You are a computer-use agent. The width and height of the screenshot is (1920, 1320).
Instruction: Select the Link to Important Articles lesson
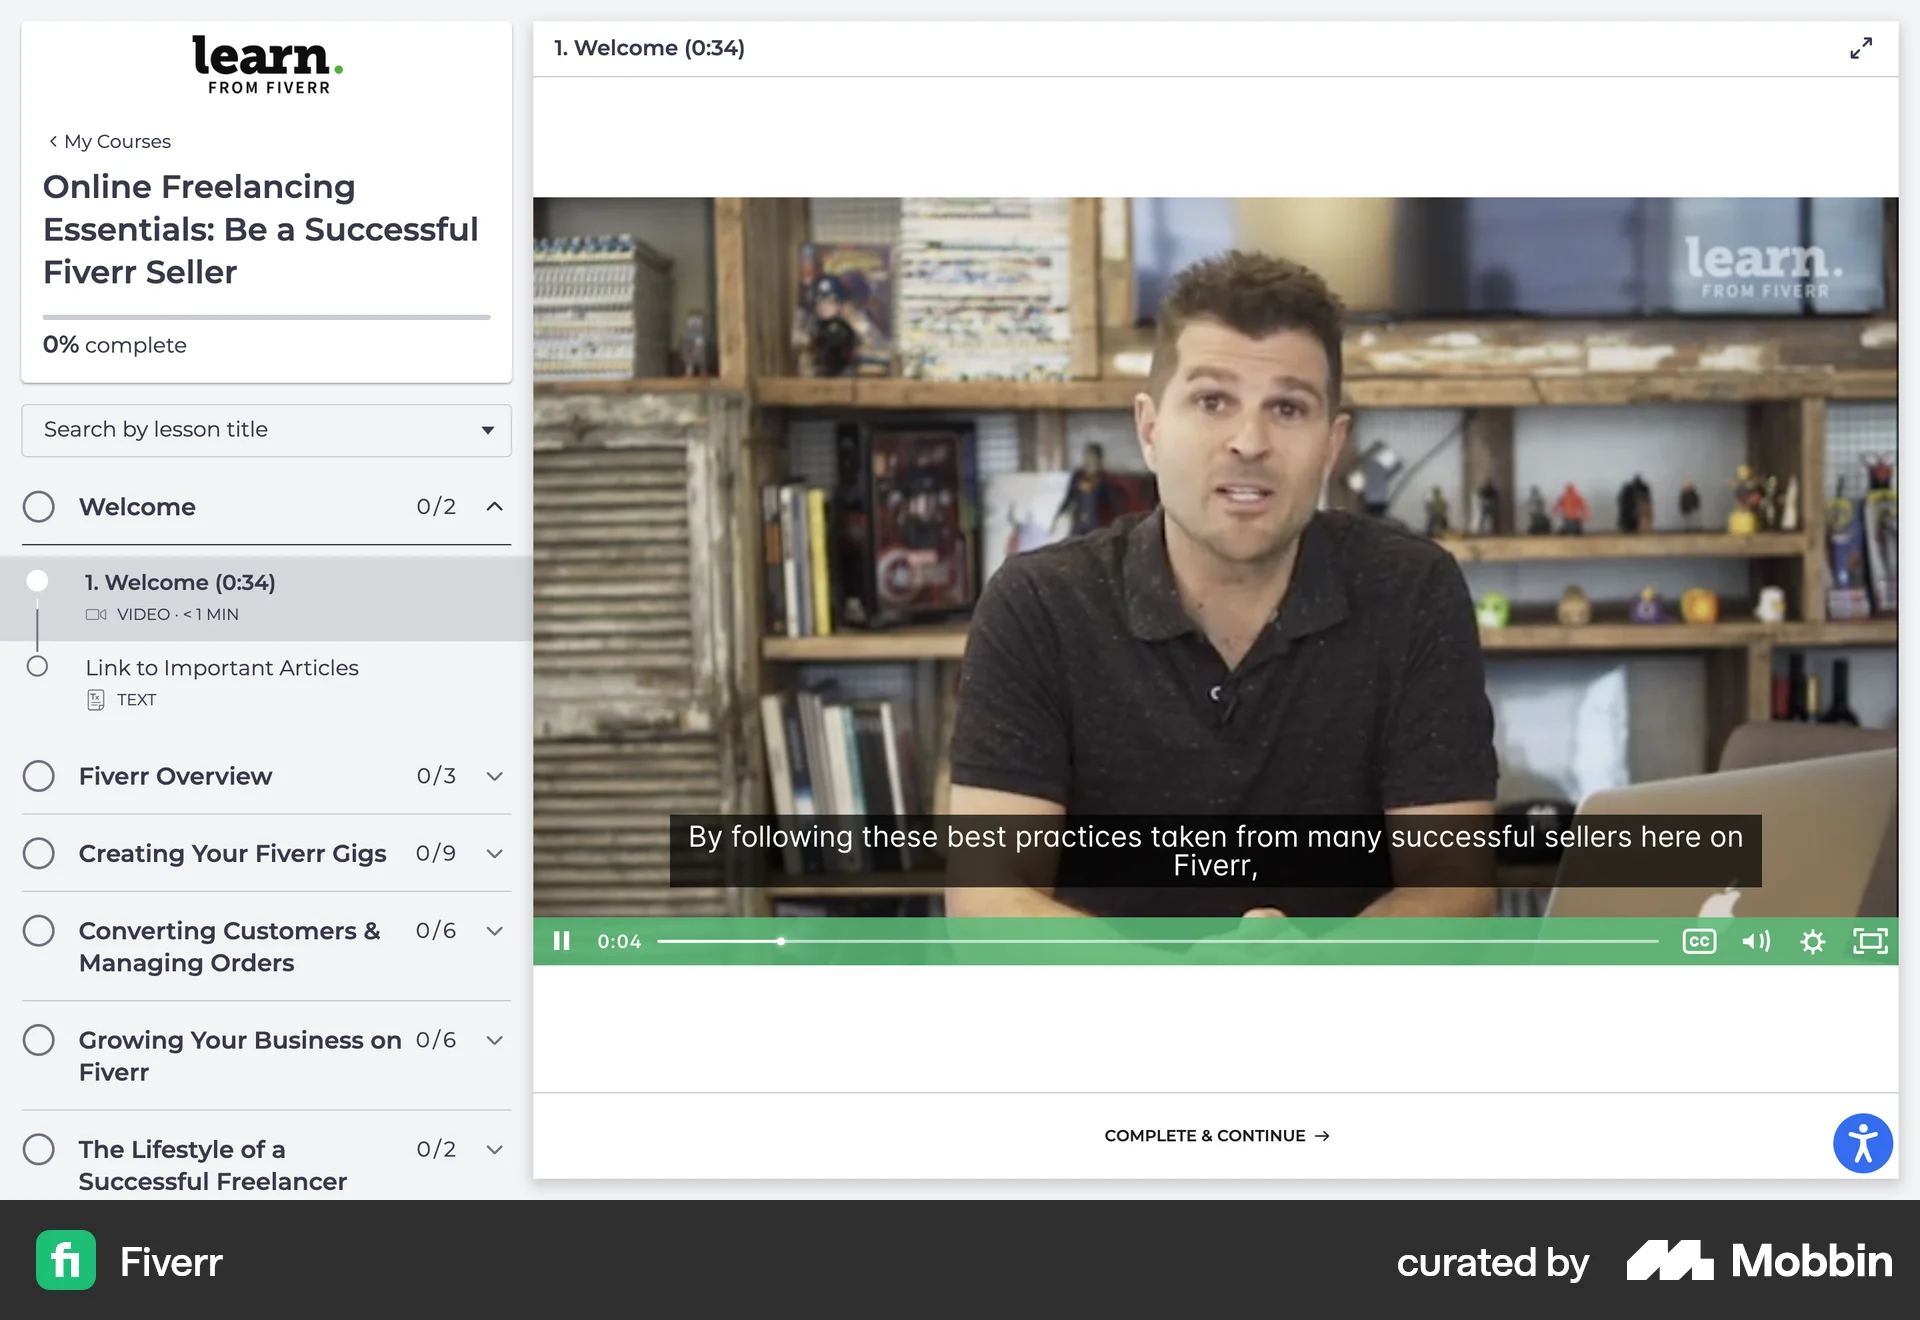click(x=222, y=668)
